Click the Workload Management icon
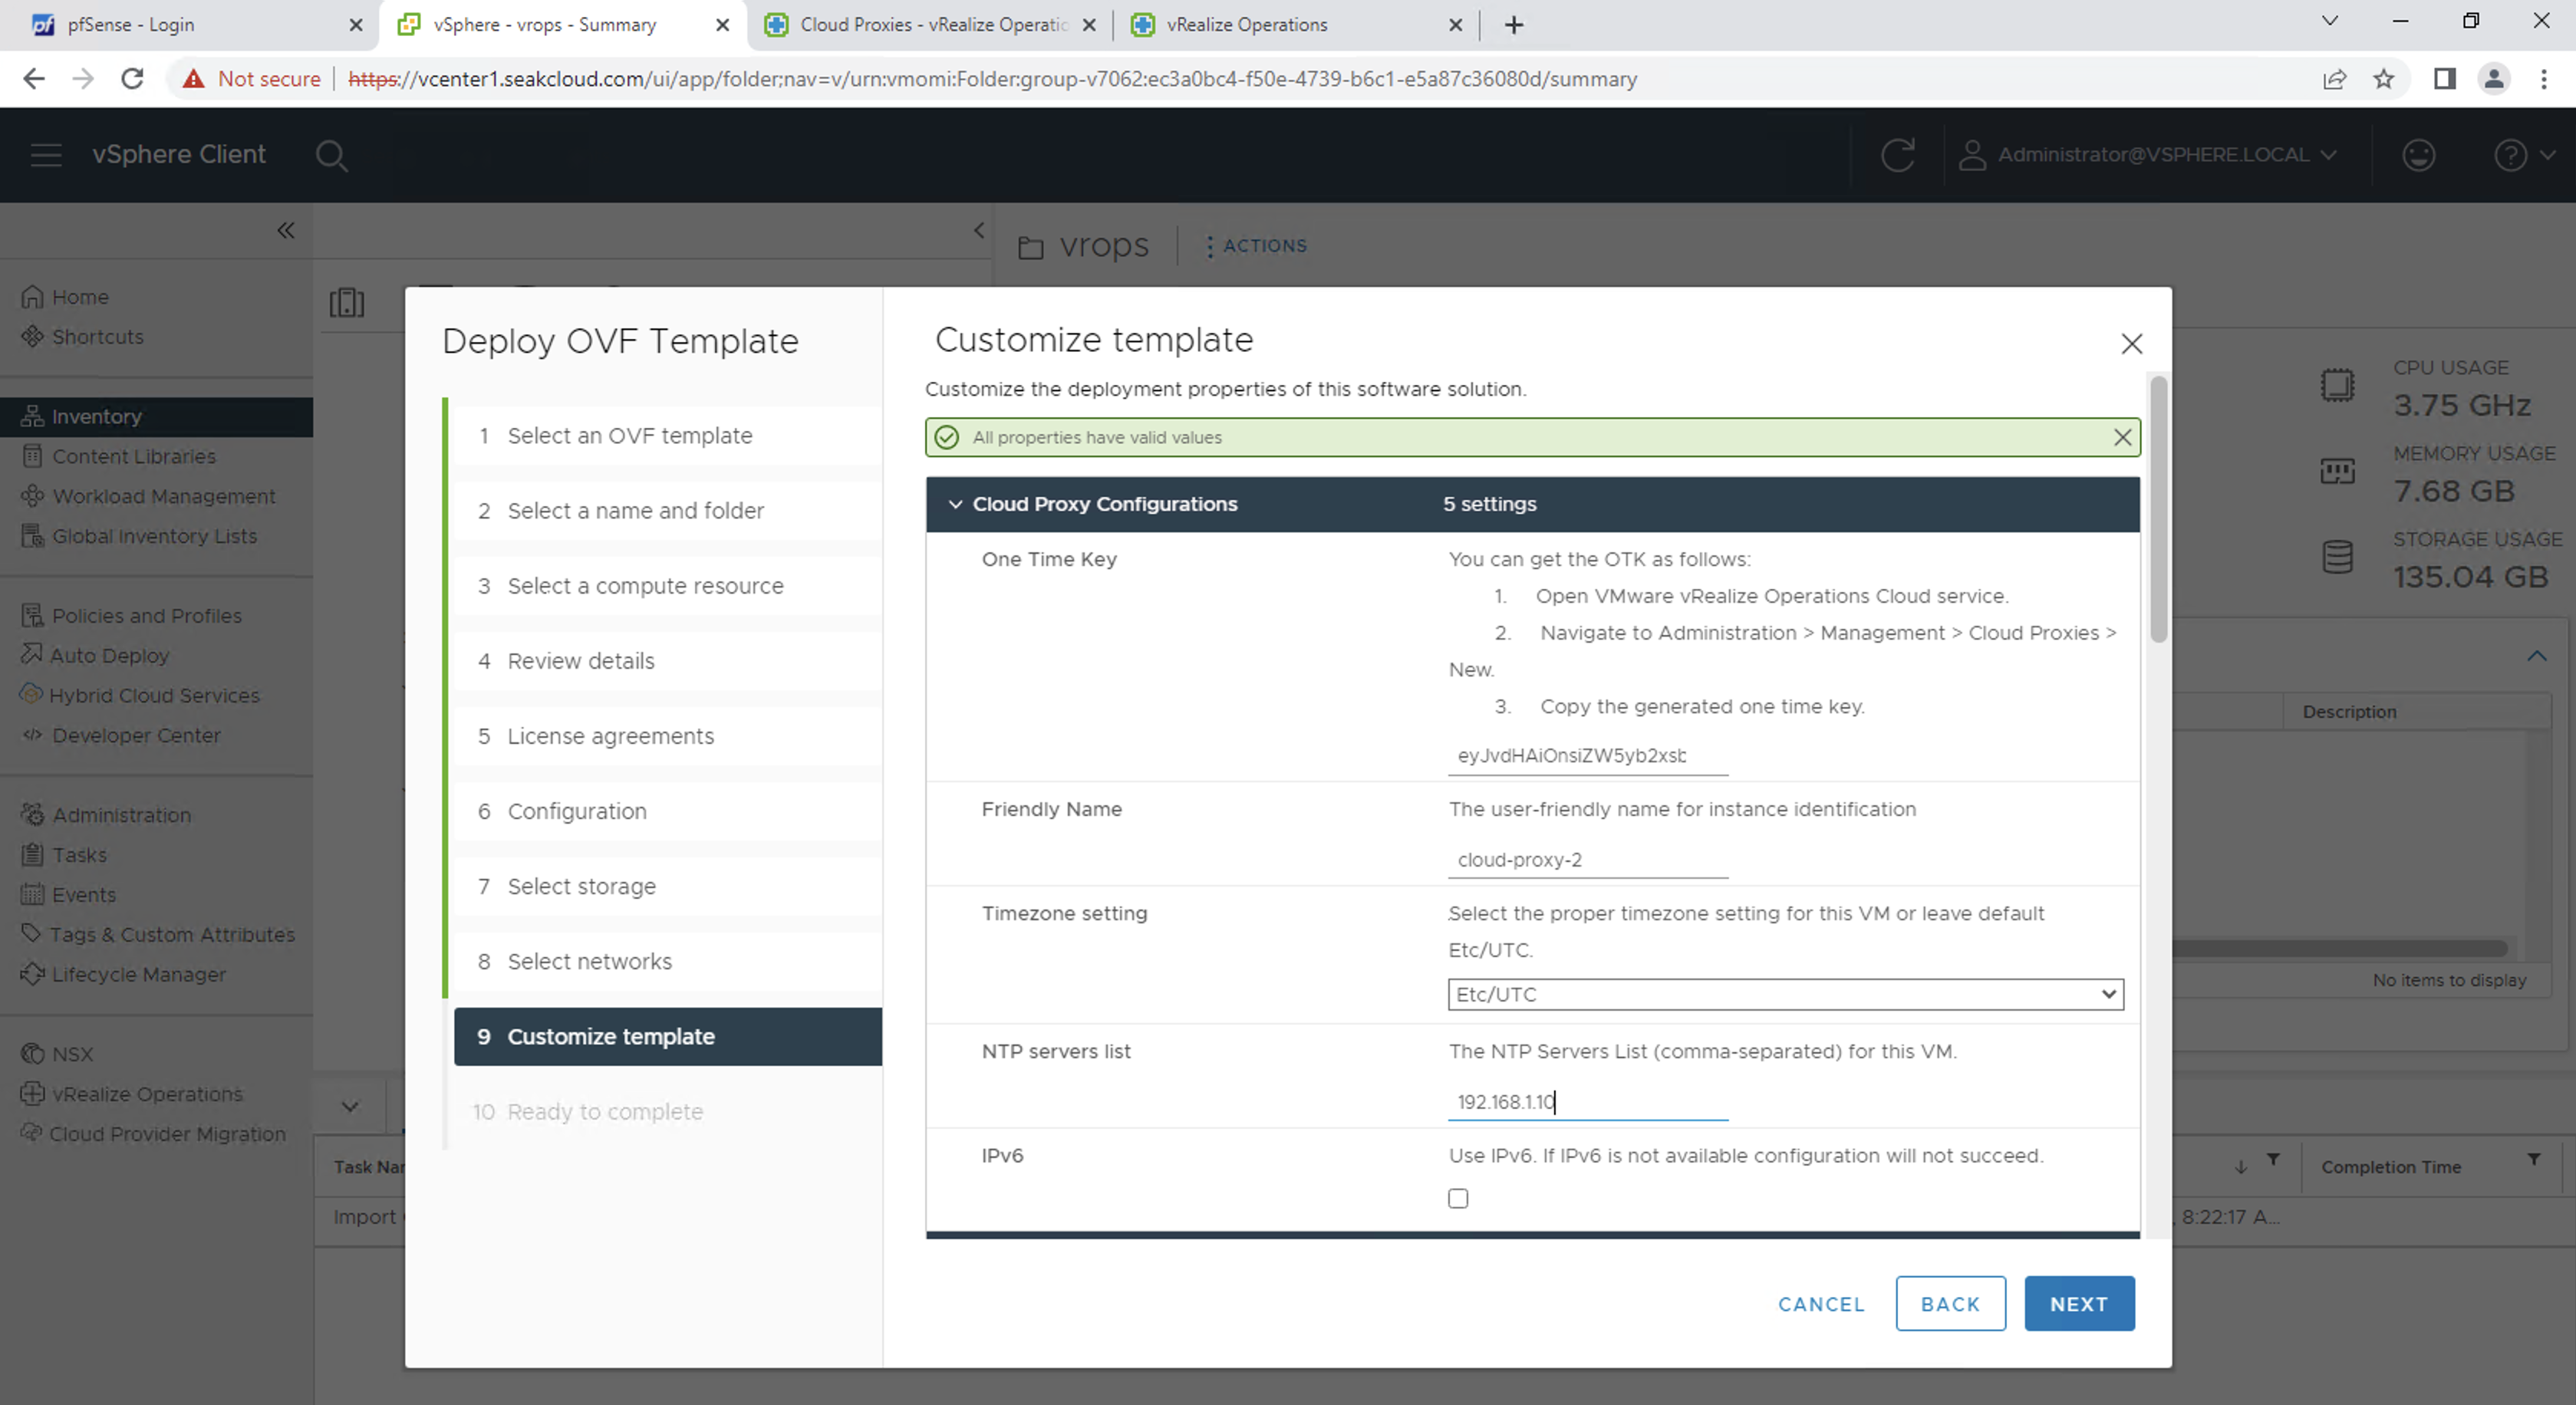Viewport: 2576px width, 1405px height. [32, 496]
